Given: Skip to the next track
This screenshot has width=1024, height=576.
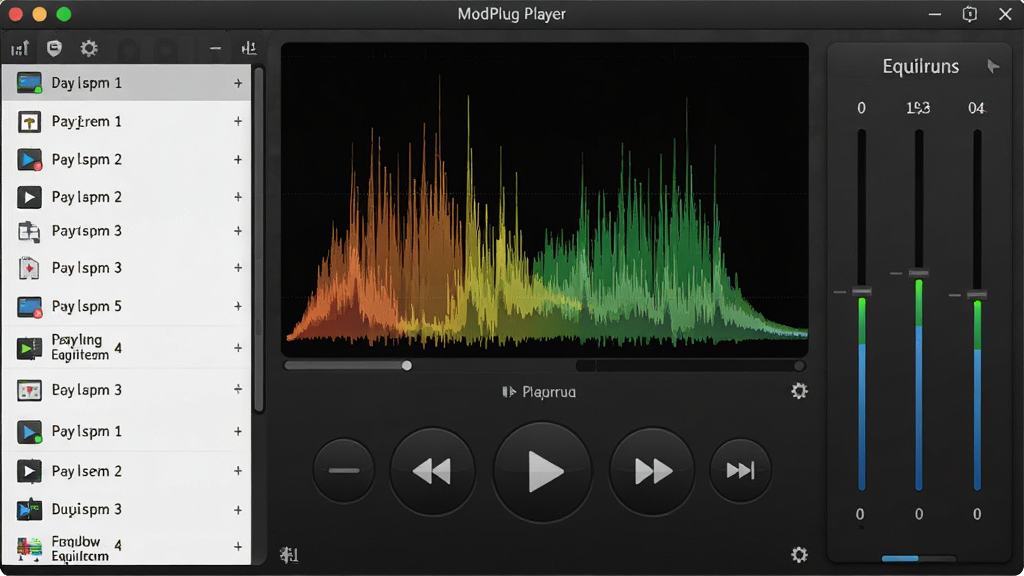Looking at the screenshot, I should click(741, 470).
